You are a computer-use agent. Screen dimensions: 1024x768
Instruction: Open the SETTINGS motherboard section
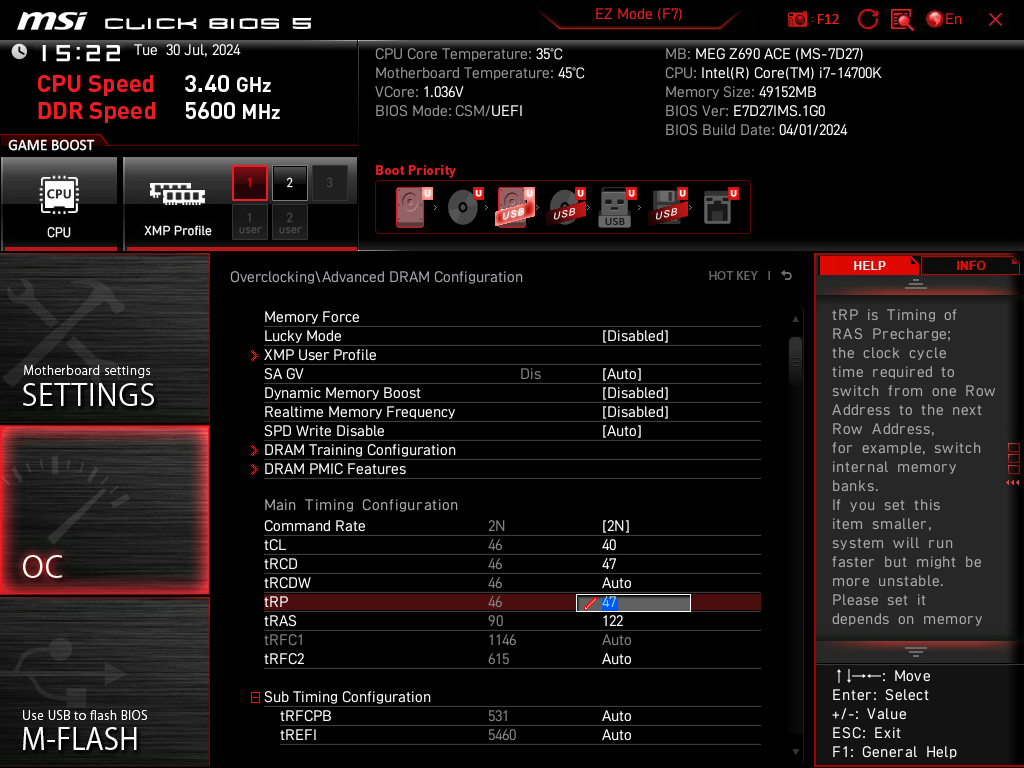point(104,338)
